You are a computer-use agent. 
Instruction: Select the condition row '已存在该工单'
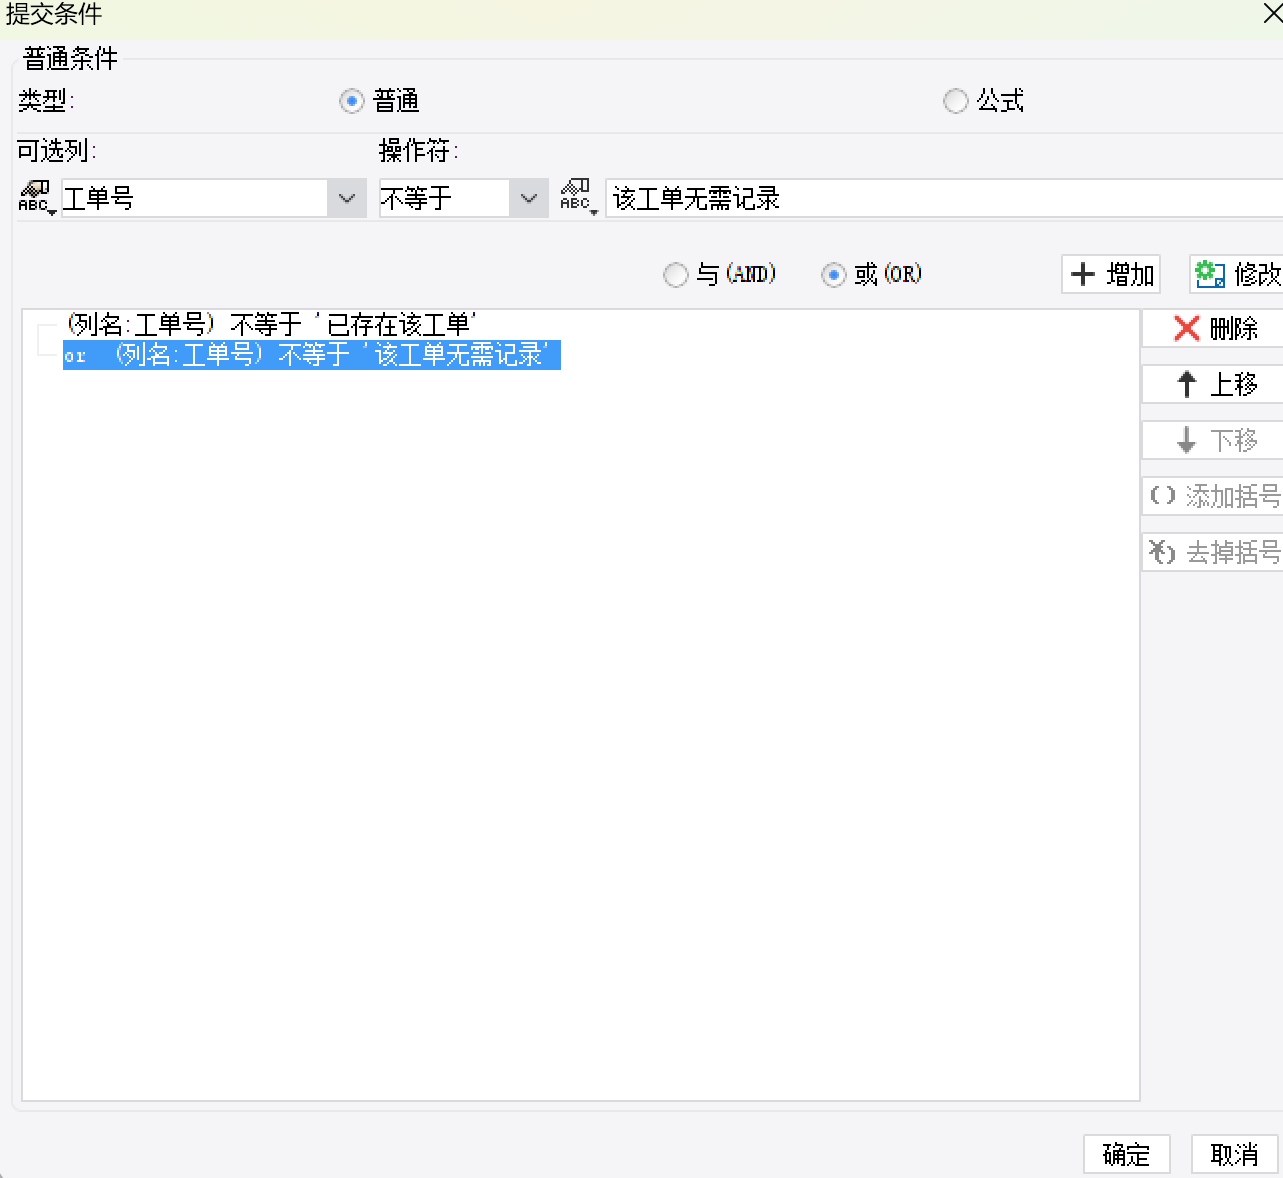point(271,324)
